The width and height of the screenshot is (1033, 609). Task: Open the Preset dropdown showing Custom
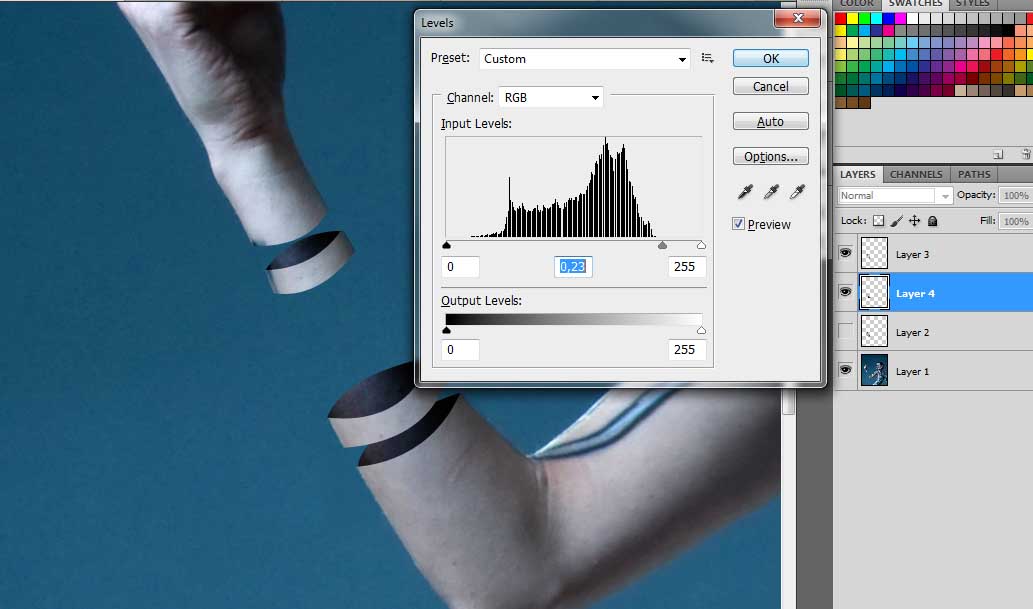tap(584, 59)
